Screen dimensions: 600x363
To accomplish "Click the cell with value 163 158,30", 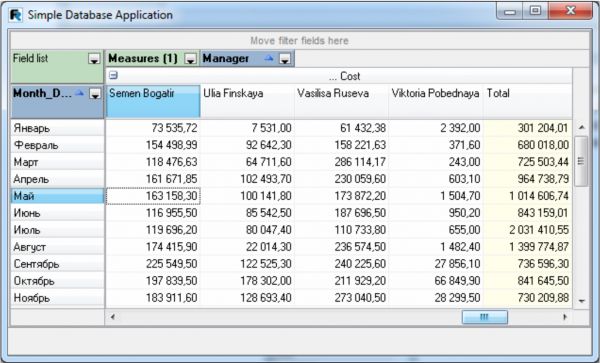I will pos(153,196).
